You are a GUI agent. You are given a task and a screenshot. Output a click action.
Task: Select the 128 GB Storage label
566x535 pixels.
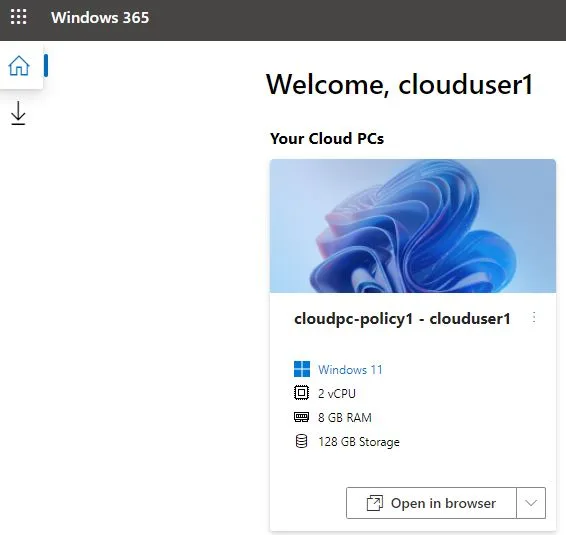tap(359, 442)
